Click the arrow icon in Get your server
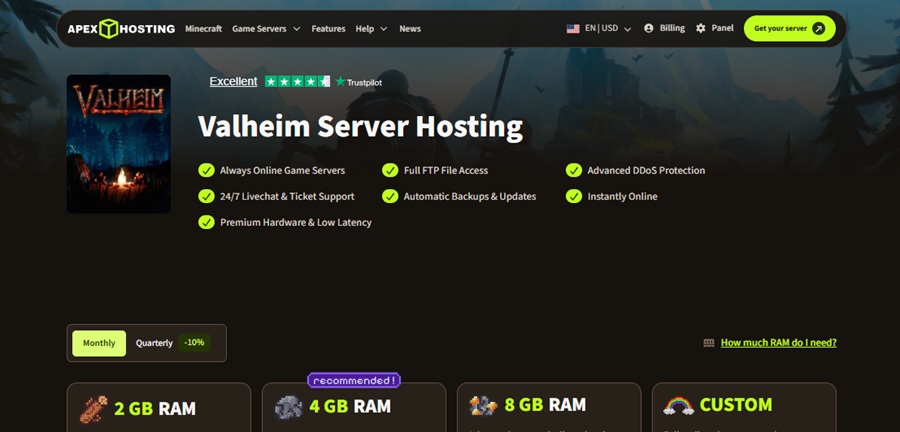 (x=818, y=29)
